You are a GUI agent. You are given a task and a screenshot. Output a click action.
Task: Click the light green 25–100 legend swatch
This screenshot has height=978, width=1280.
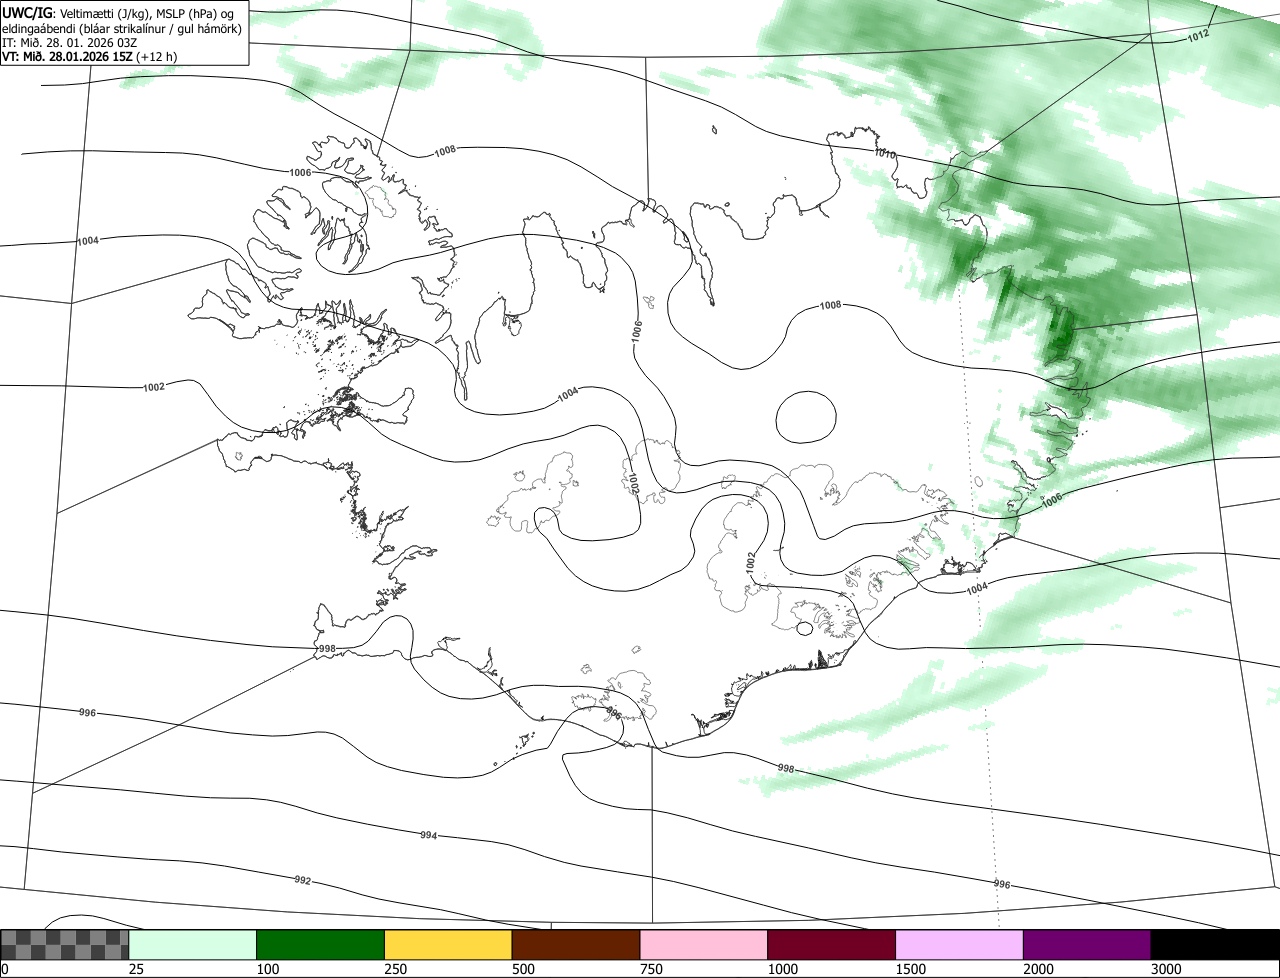[193, 945]
